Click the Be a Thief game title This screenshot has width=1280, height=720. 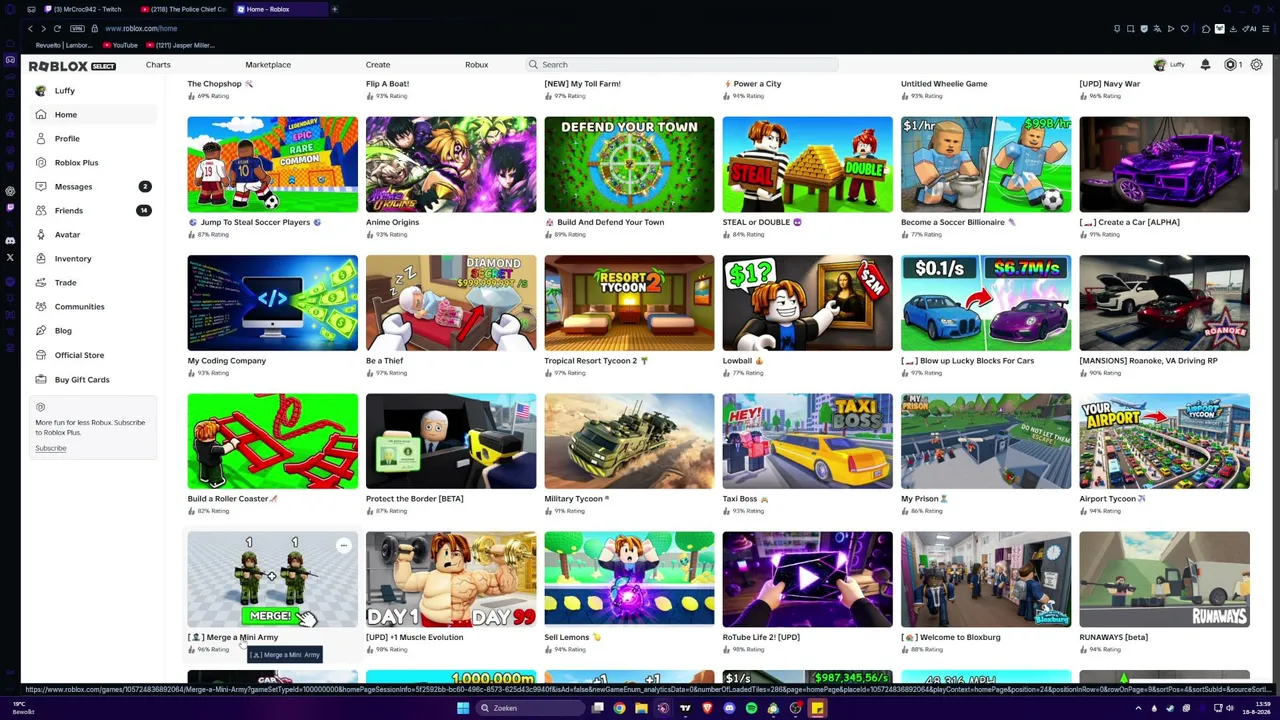385,361
